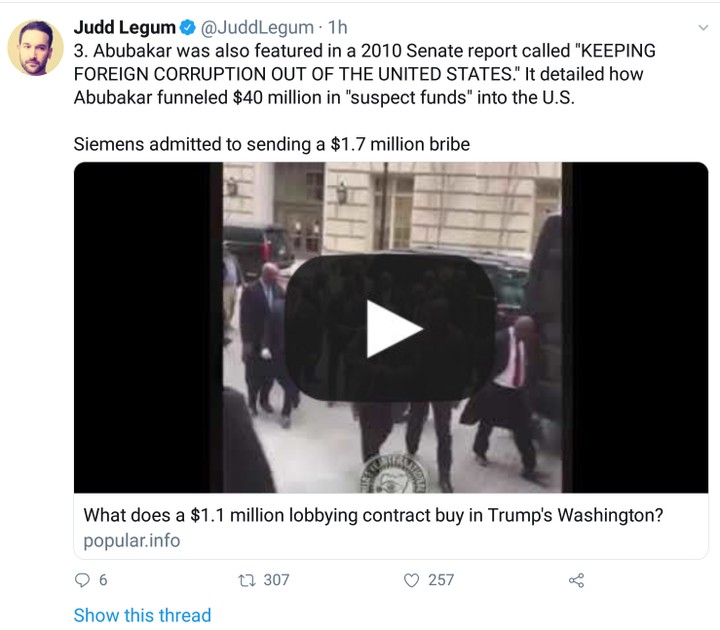The height and width of the screenshot is (630, 720).
Task: Play the embedded video
Action: [391, 328]
